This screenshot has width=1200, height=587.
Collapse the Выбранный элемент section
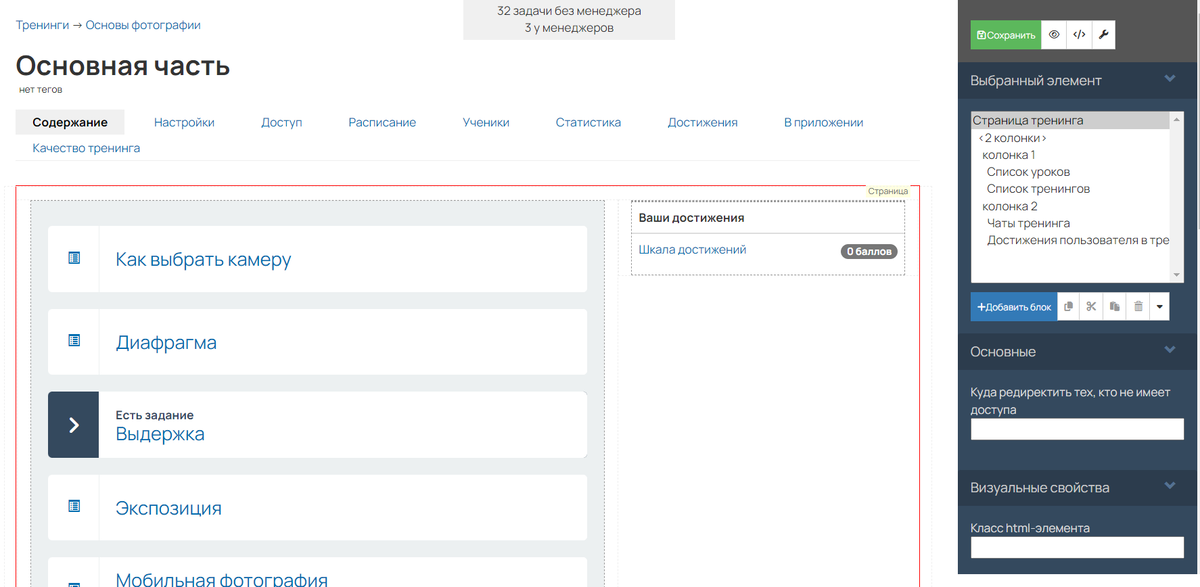coord(1169,79)
